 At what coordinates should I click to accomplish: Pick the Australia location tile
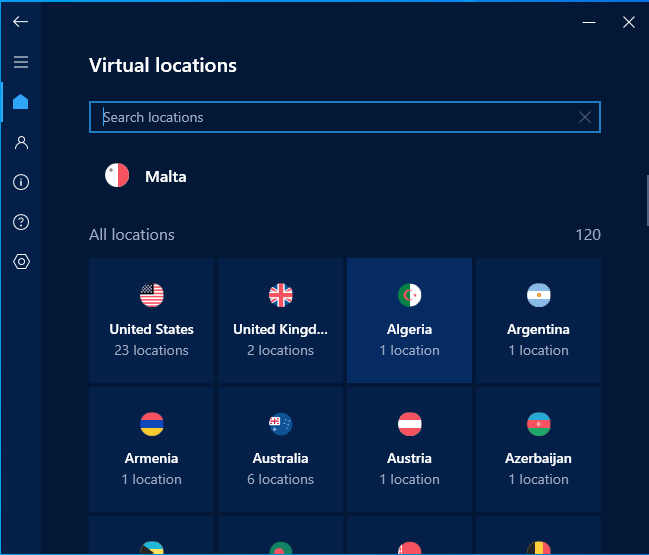[x=280, y=449]
